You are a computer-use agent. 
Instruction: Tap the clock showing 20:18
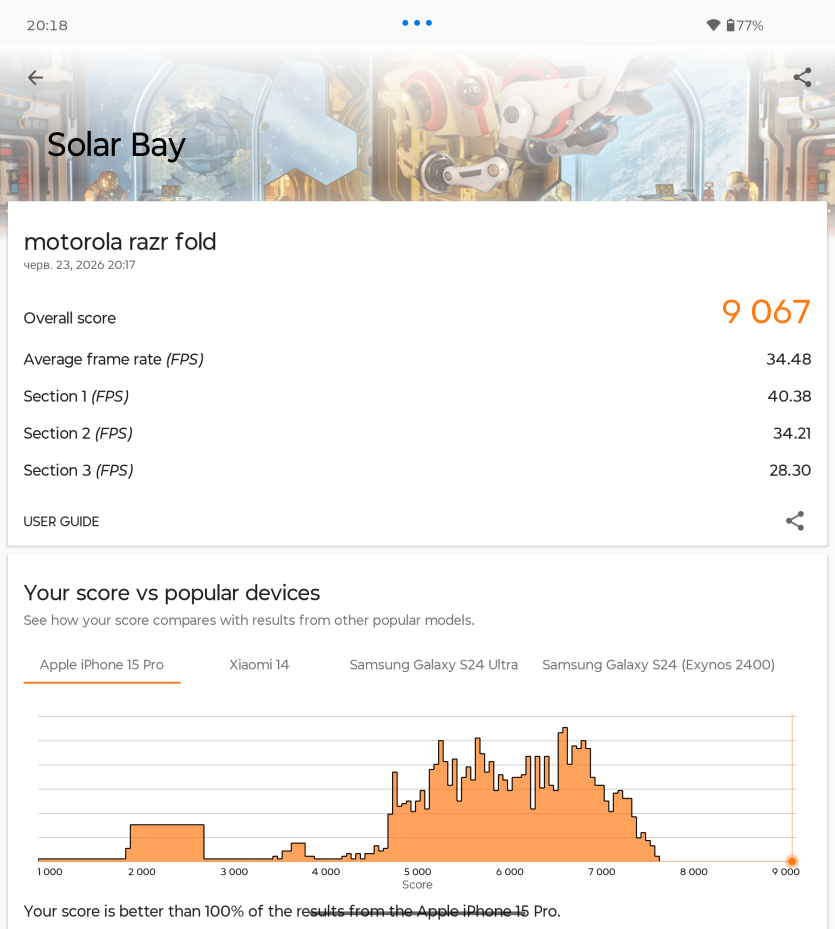coord(47,25)
